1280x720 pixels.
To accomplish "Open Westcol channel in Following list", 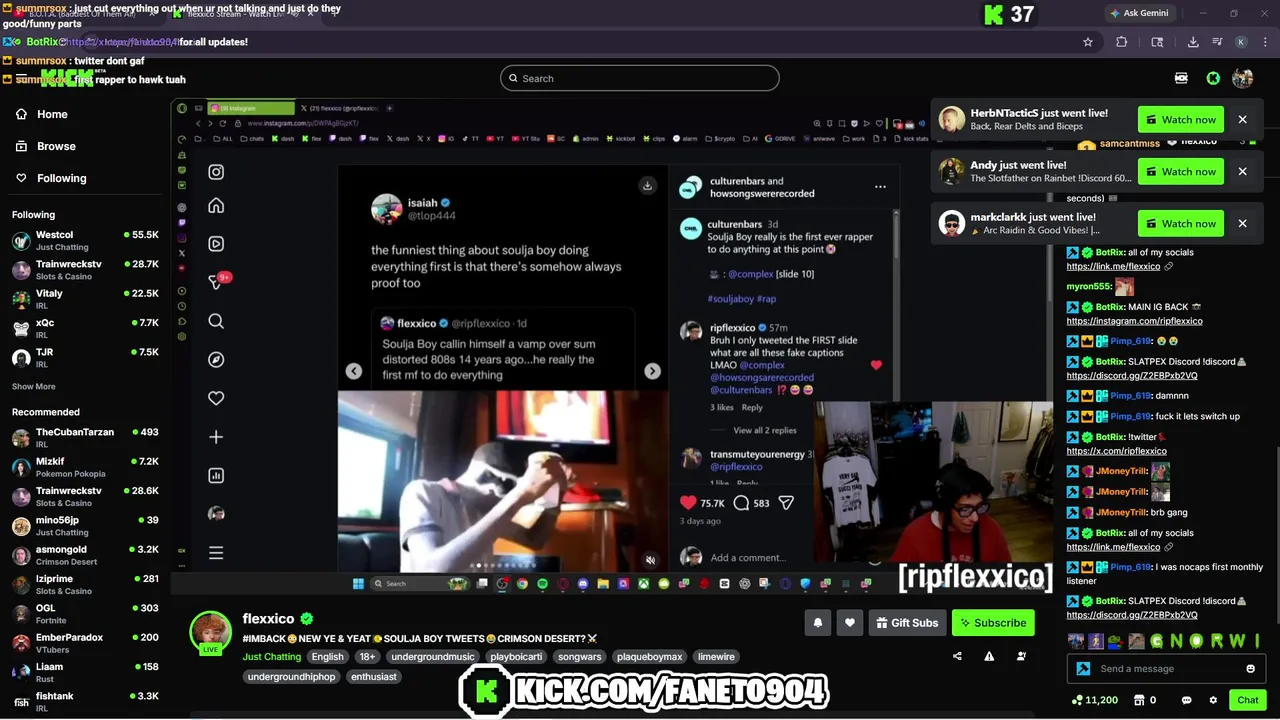I will point(85,241).
